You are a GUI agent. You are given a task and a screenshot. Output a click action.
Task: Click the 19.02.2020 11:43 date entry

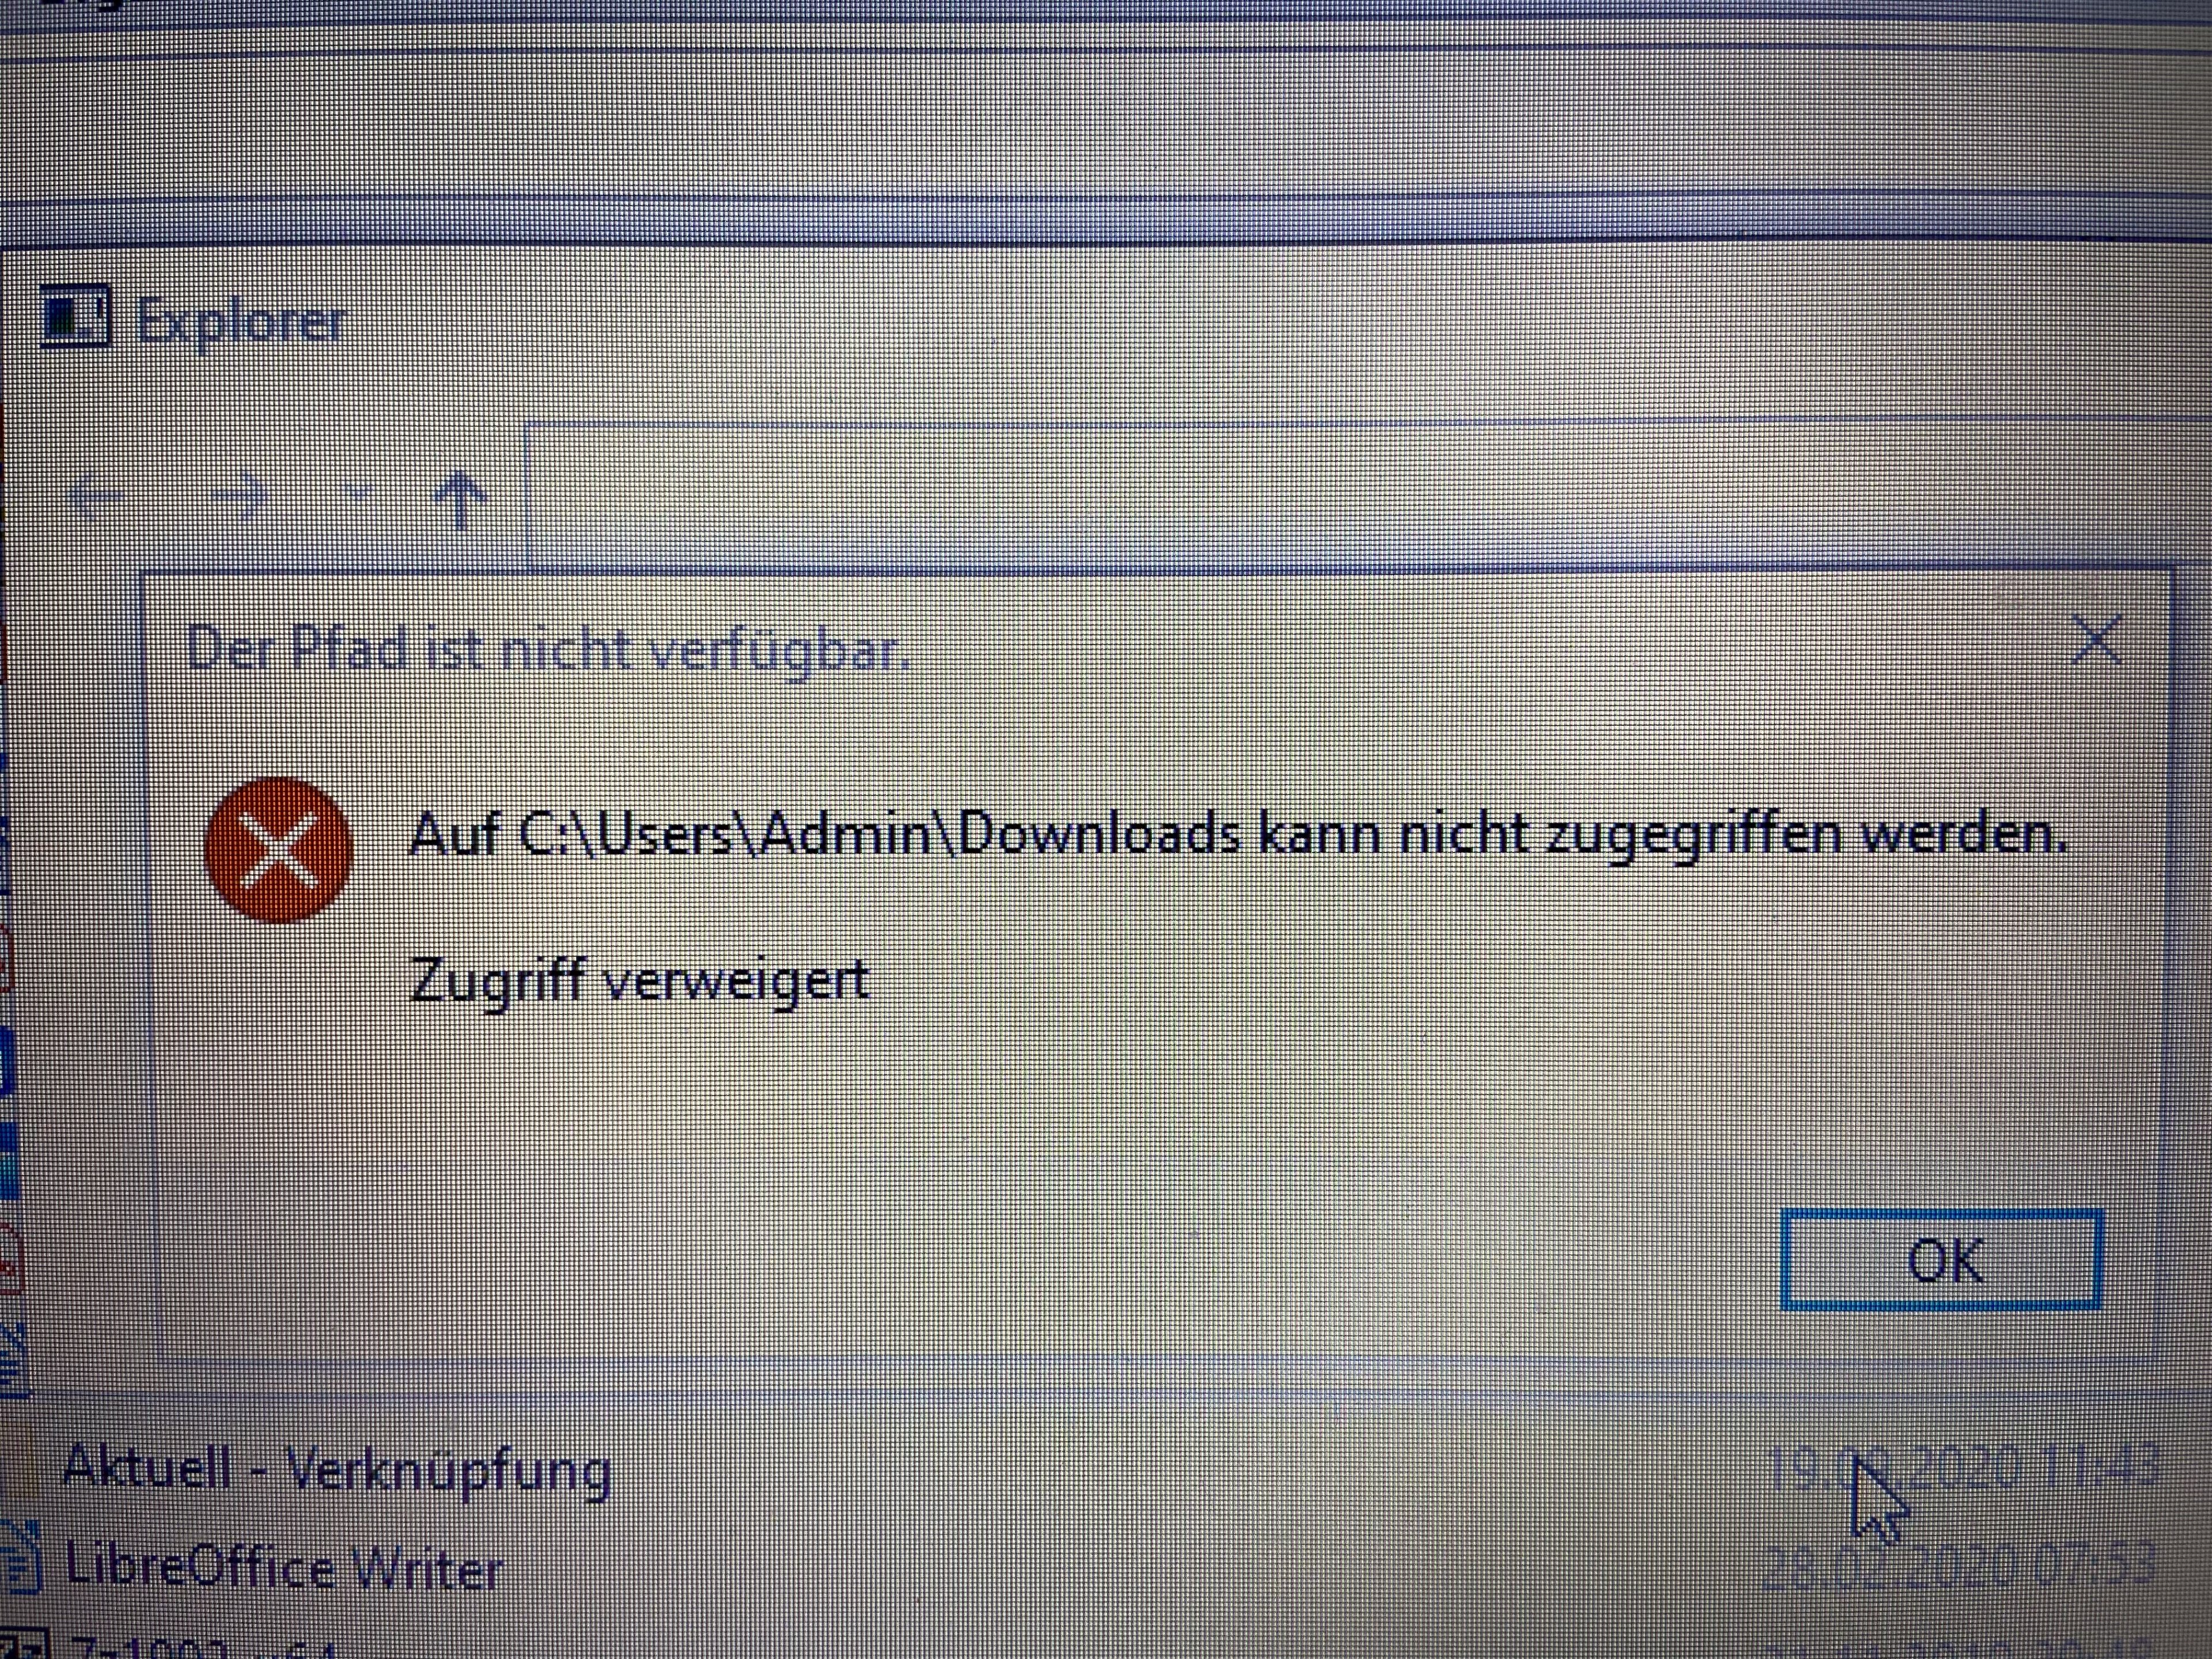tap(1962, 1468)
